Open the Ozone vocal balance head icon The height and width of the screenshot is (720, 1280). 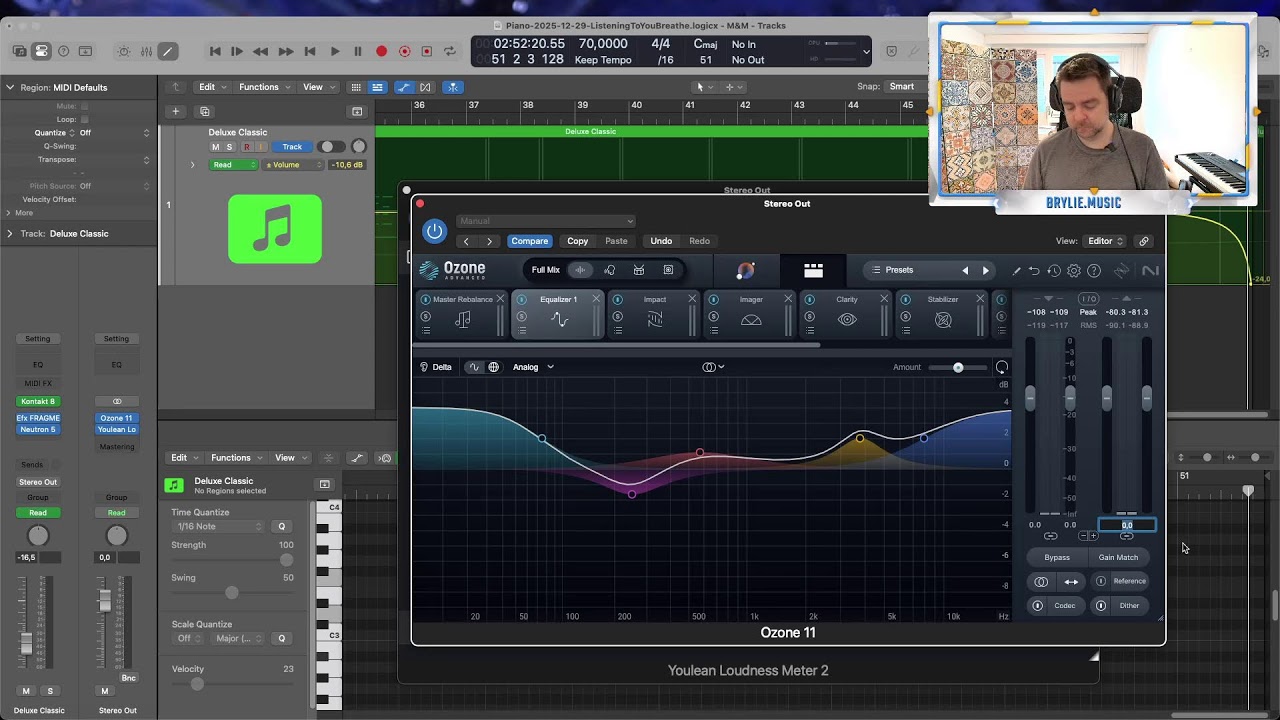point(609,270)
